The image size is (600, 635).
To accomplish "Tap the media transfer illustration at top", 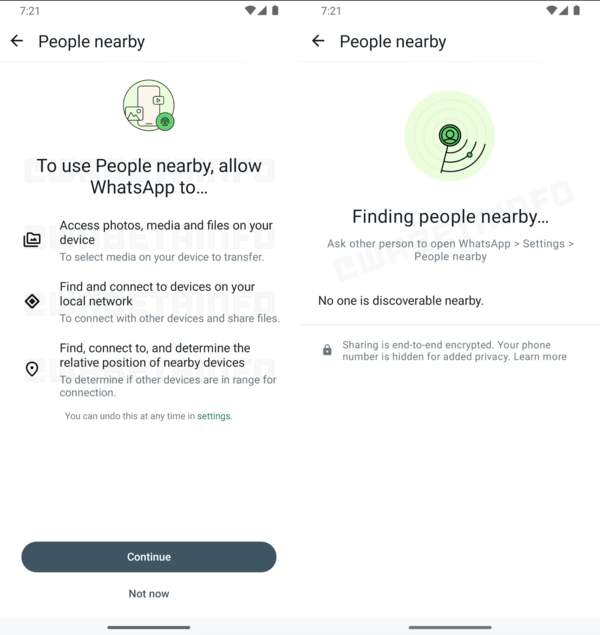I will tap(149, 106).
